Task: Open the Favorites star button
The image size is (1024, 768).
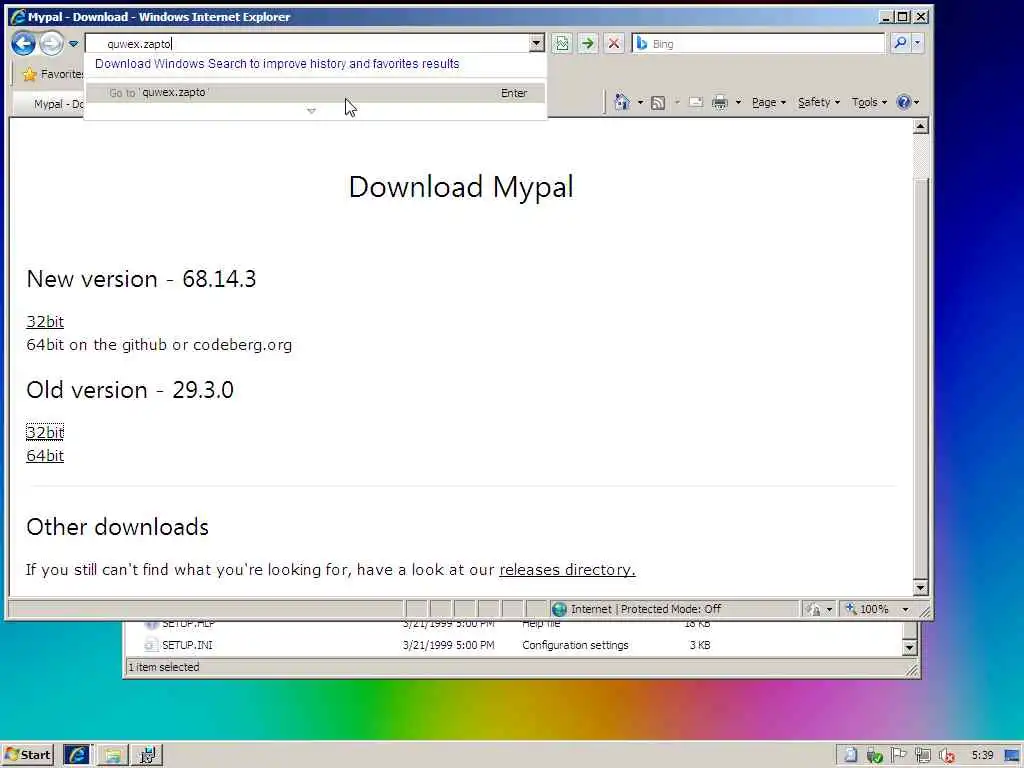Action: 52,74
